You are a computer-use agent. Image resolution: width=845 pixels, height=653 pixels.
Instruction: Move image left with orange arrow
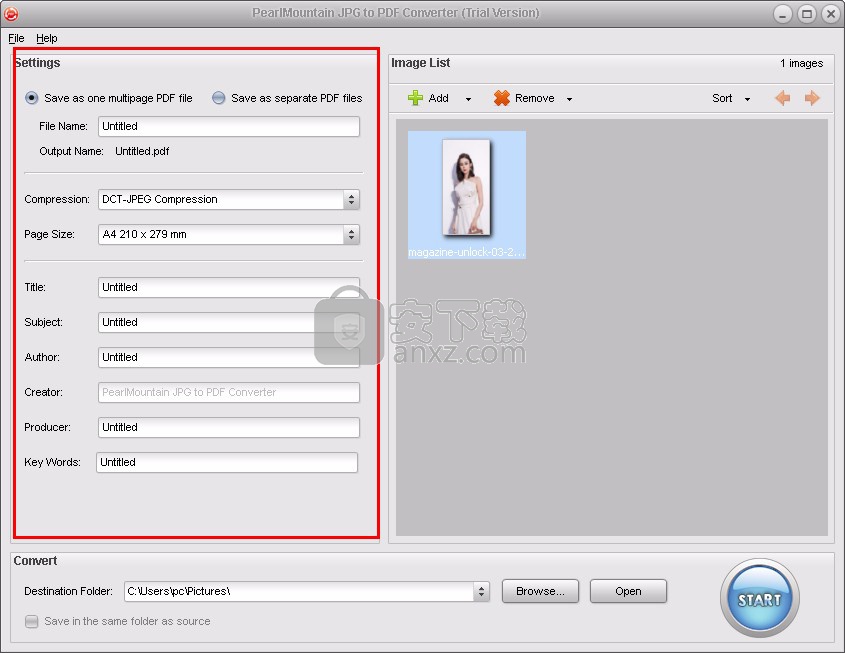click(x=782, y=98)
